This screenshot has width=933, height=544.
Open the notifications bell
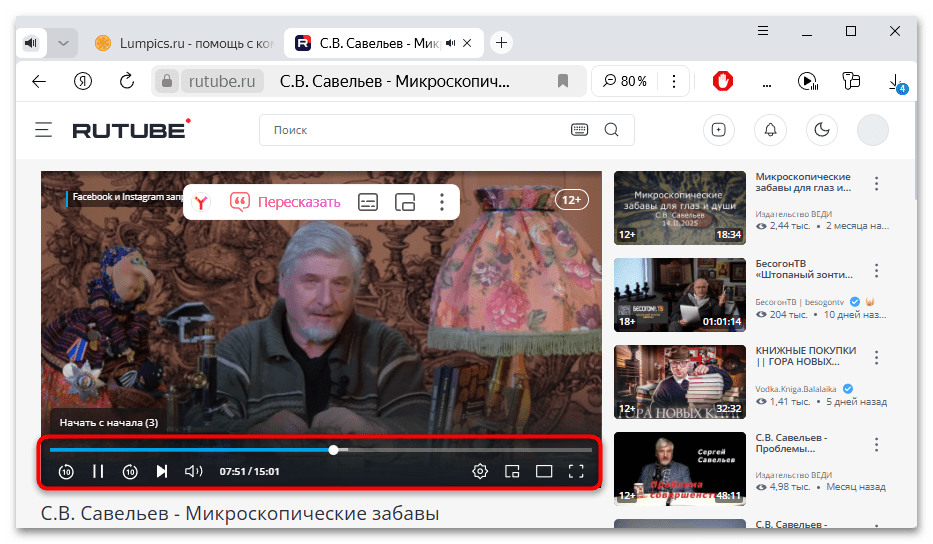click(770, 130)
